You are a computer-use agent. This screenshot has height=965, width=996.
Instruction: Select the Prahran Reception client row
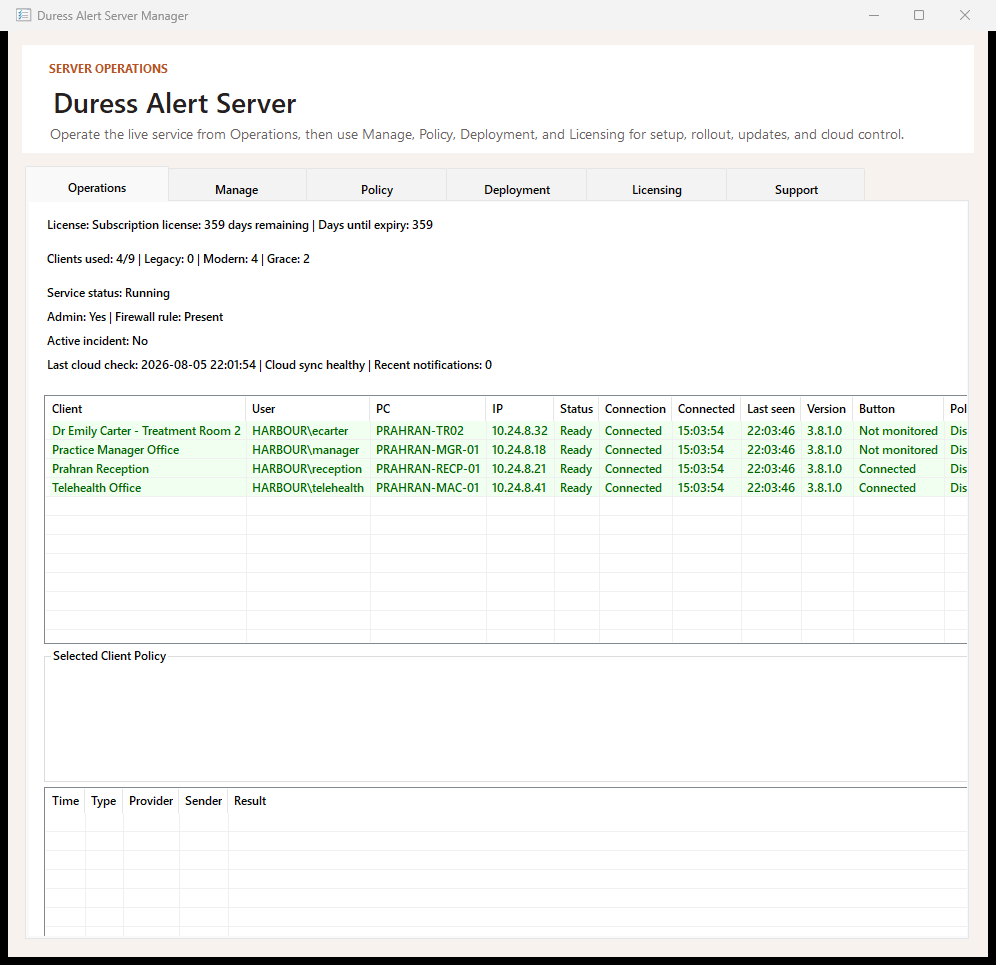pyautogui.click(x=506, y=469)
